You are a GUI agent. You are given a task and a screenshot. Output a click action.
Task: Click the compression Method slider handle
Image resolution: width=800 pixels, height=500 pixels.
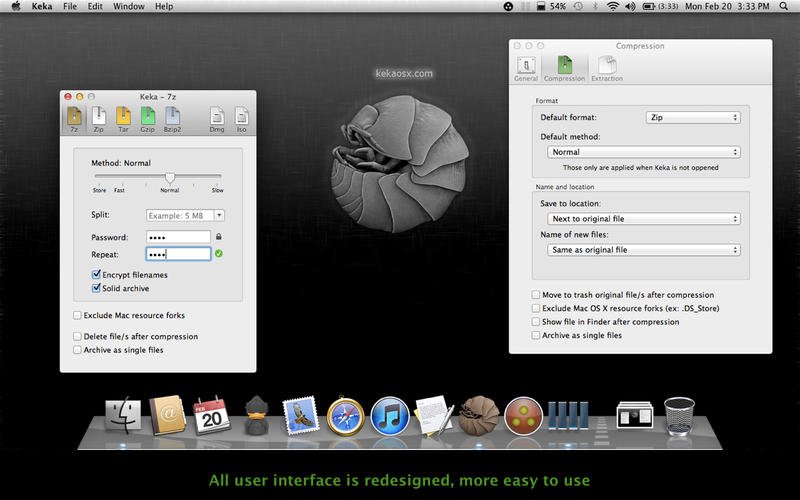[x=170, y=178]
